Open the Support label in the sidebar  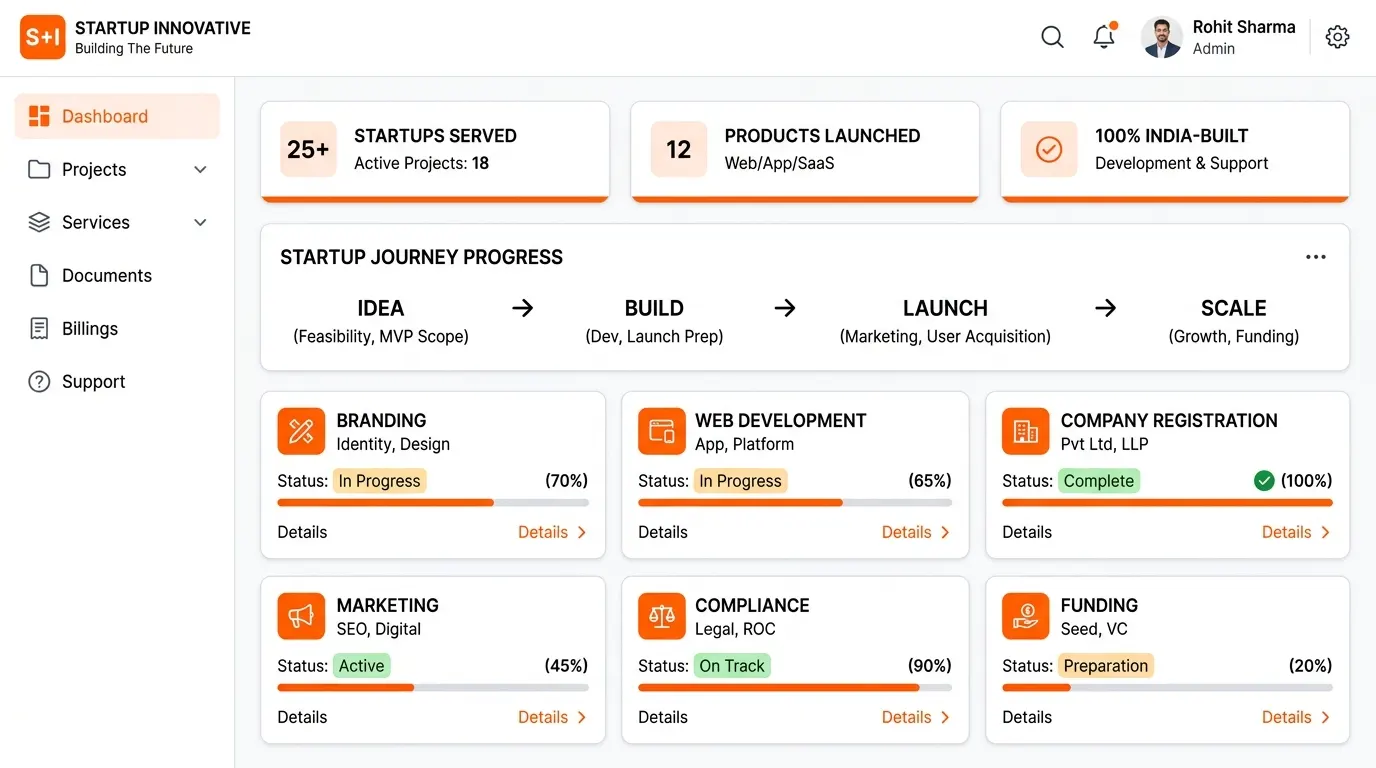(x=94, y=382)
